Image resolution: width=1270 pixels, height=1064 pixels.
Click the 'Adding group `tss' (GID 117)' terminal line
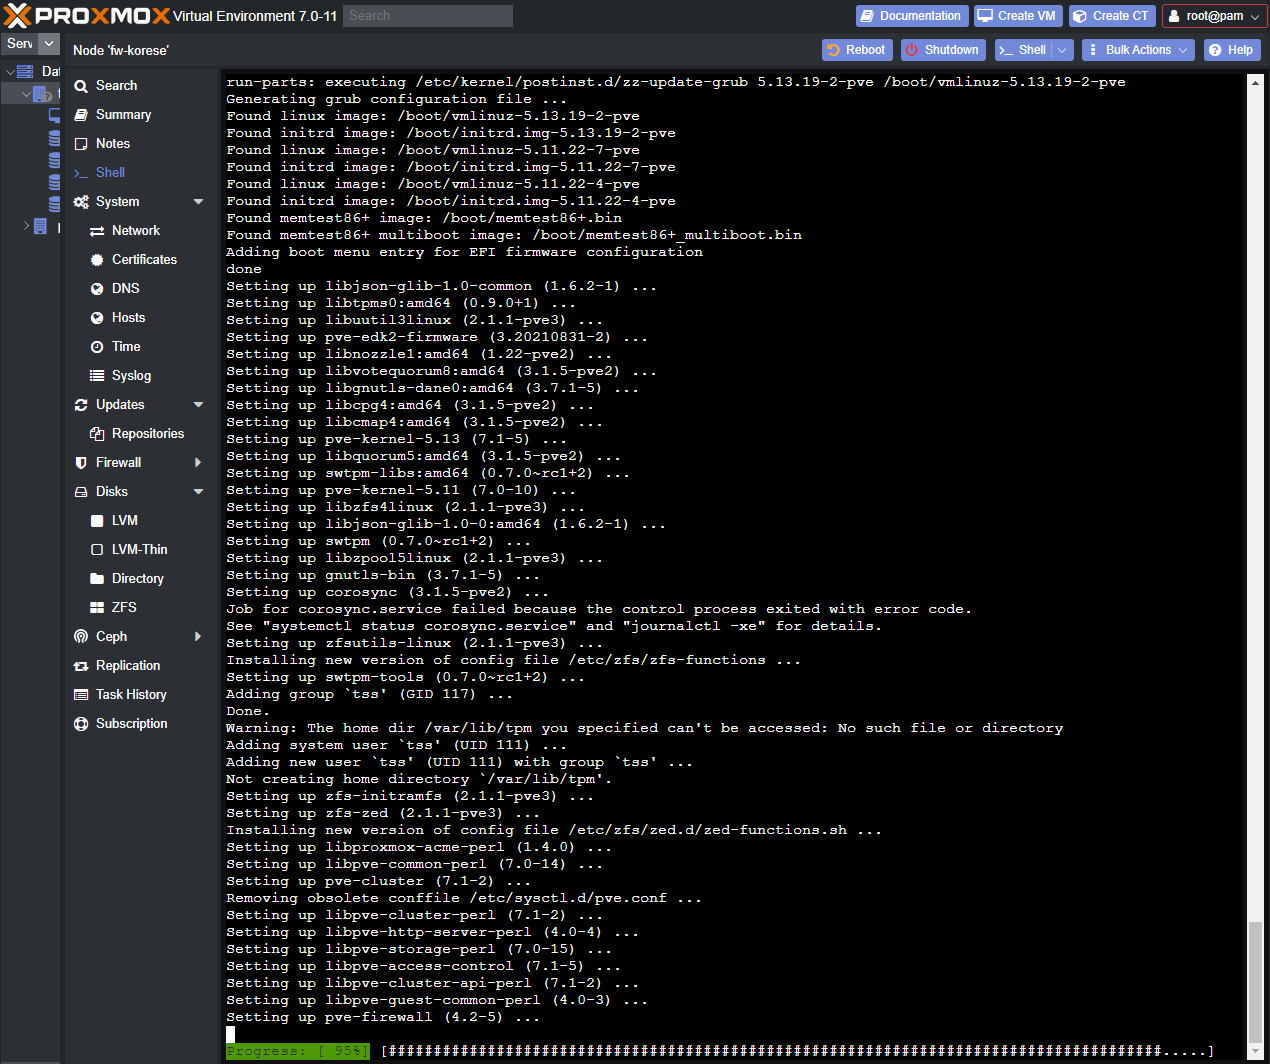click(x=369, y=694)
